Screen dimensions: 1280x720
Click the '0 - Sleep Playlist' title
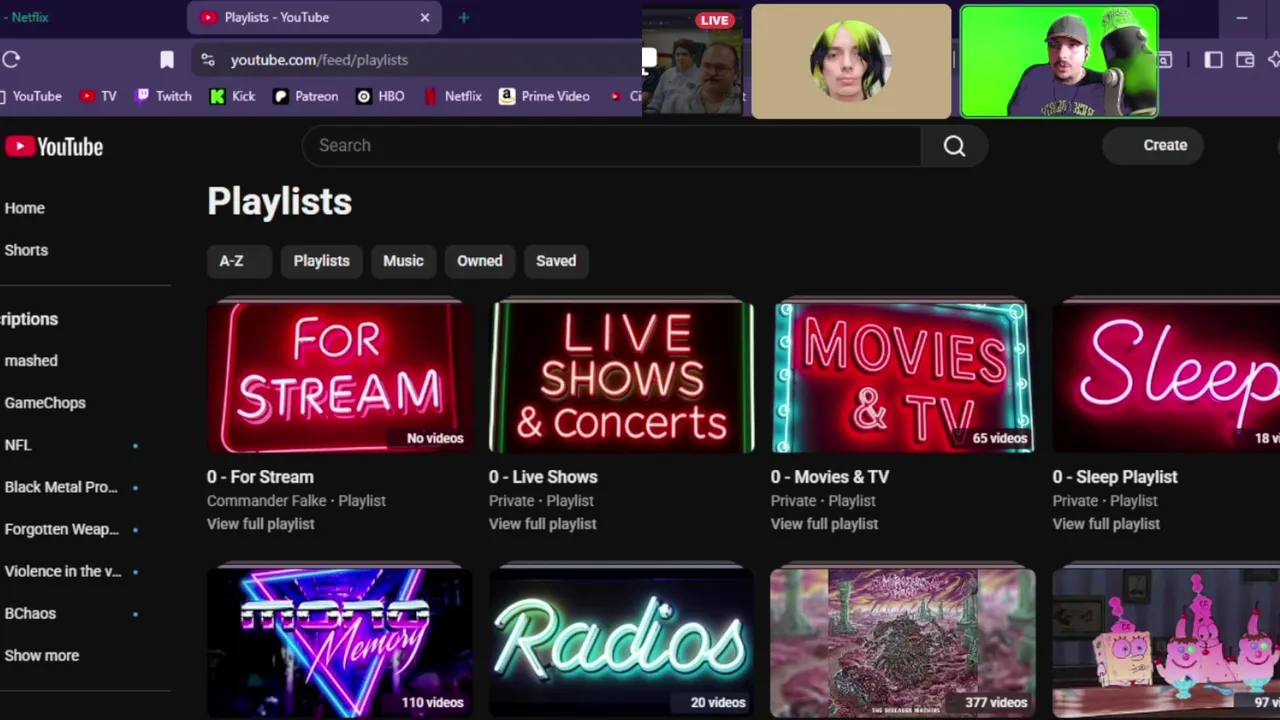[1115, 477]
